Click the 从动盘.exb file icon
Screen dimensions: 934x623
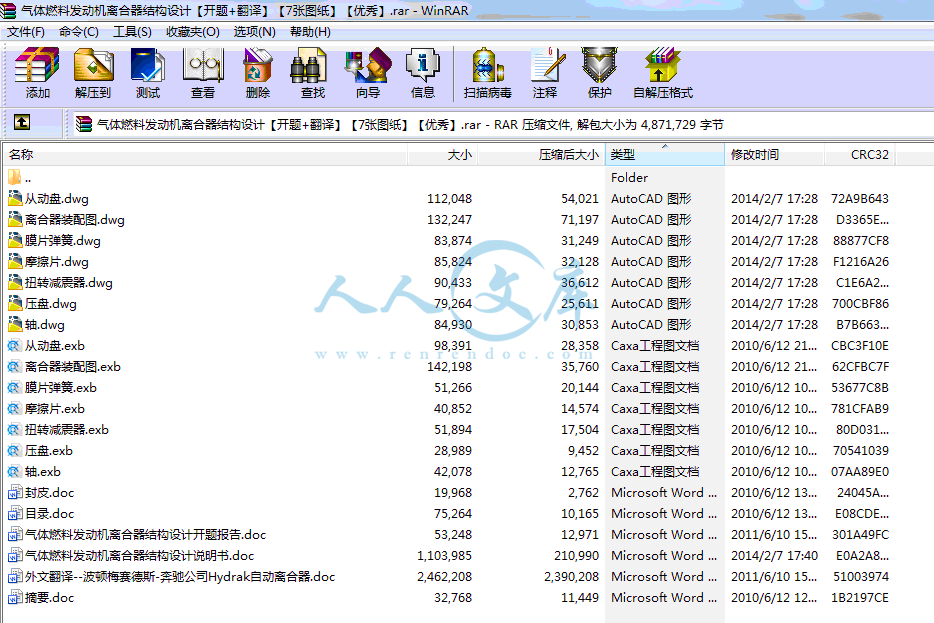click(x=15, y=345)
